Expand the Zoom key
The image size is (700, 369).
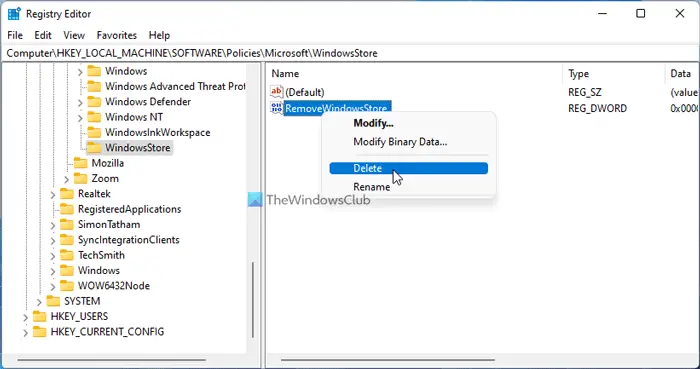tap(67, 179)
